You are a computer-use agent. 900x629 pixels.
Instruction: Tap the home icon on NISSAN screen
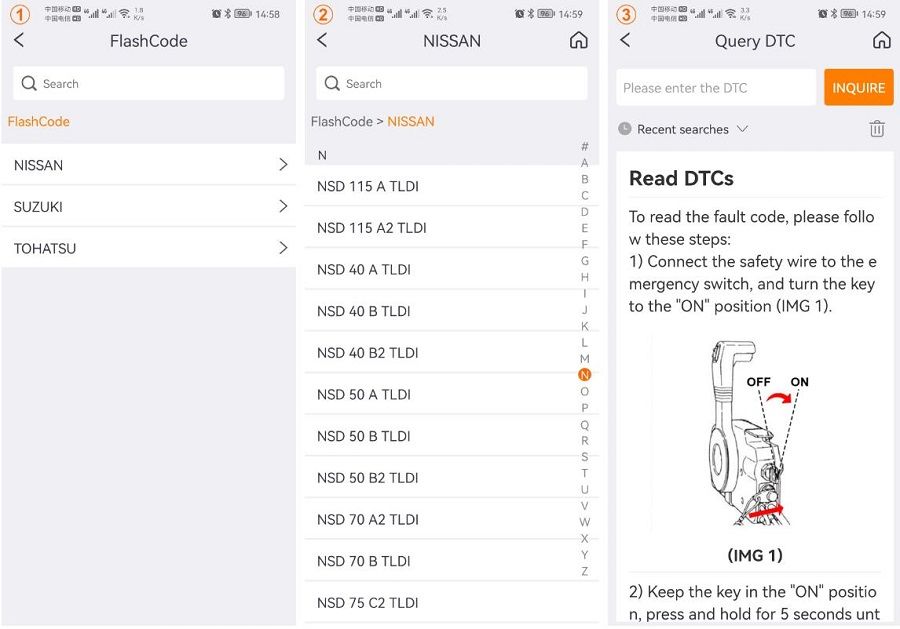578,40
